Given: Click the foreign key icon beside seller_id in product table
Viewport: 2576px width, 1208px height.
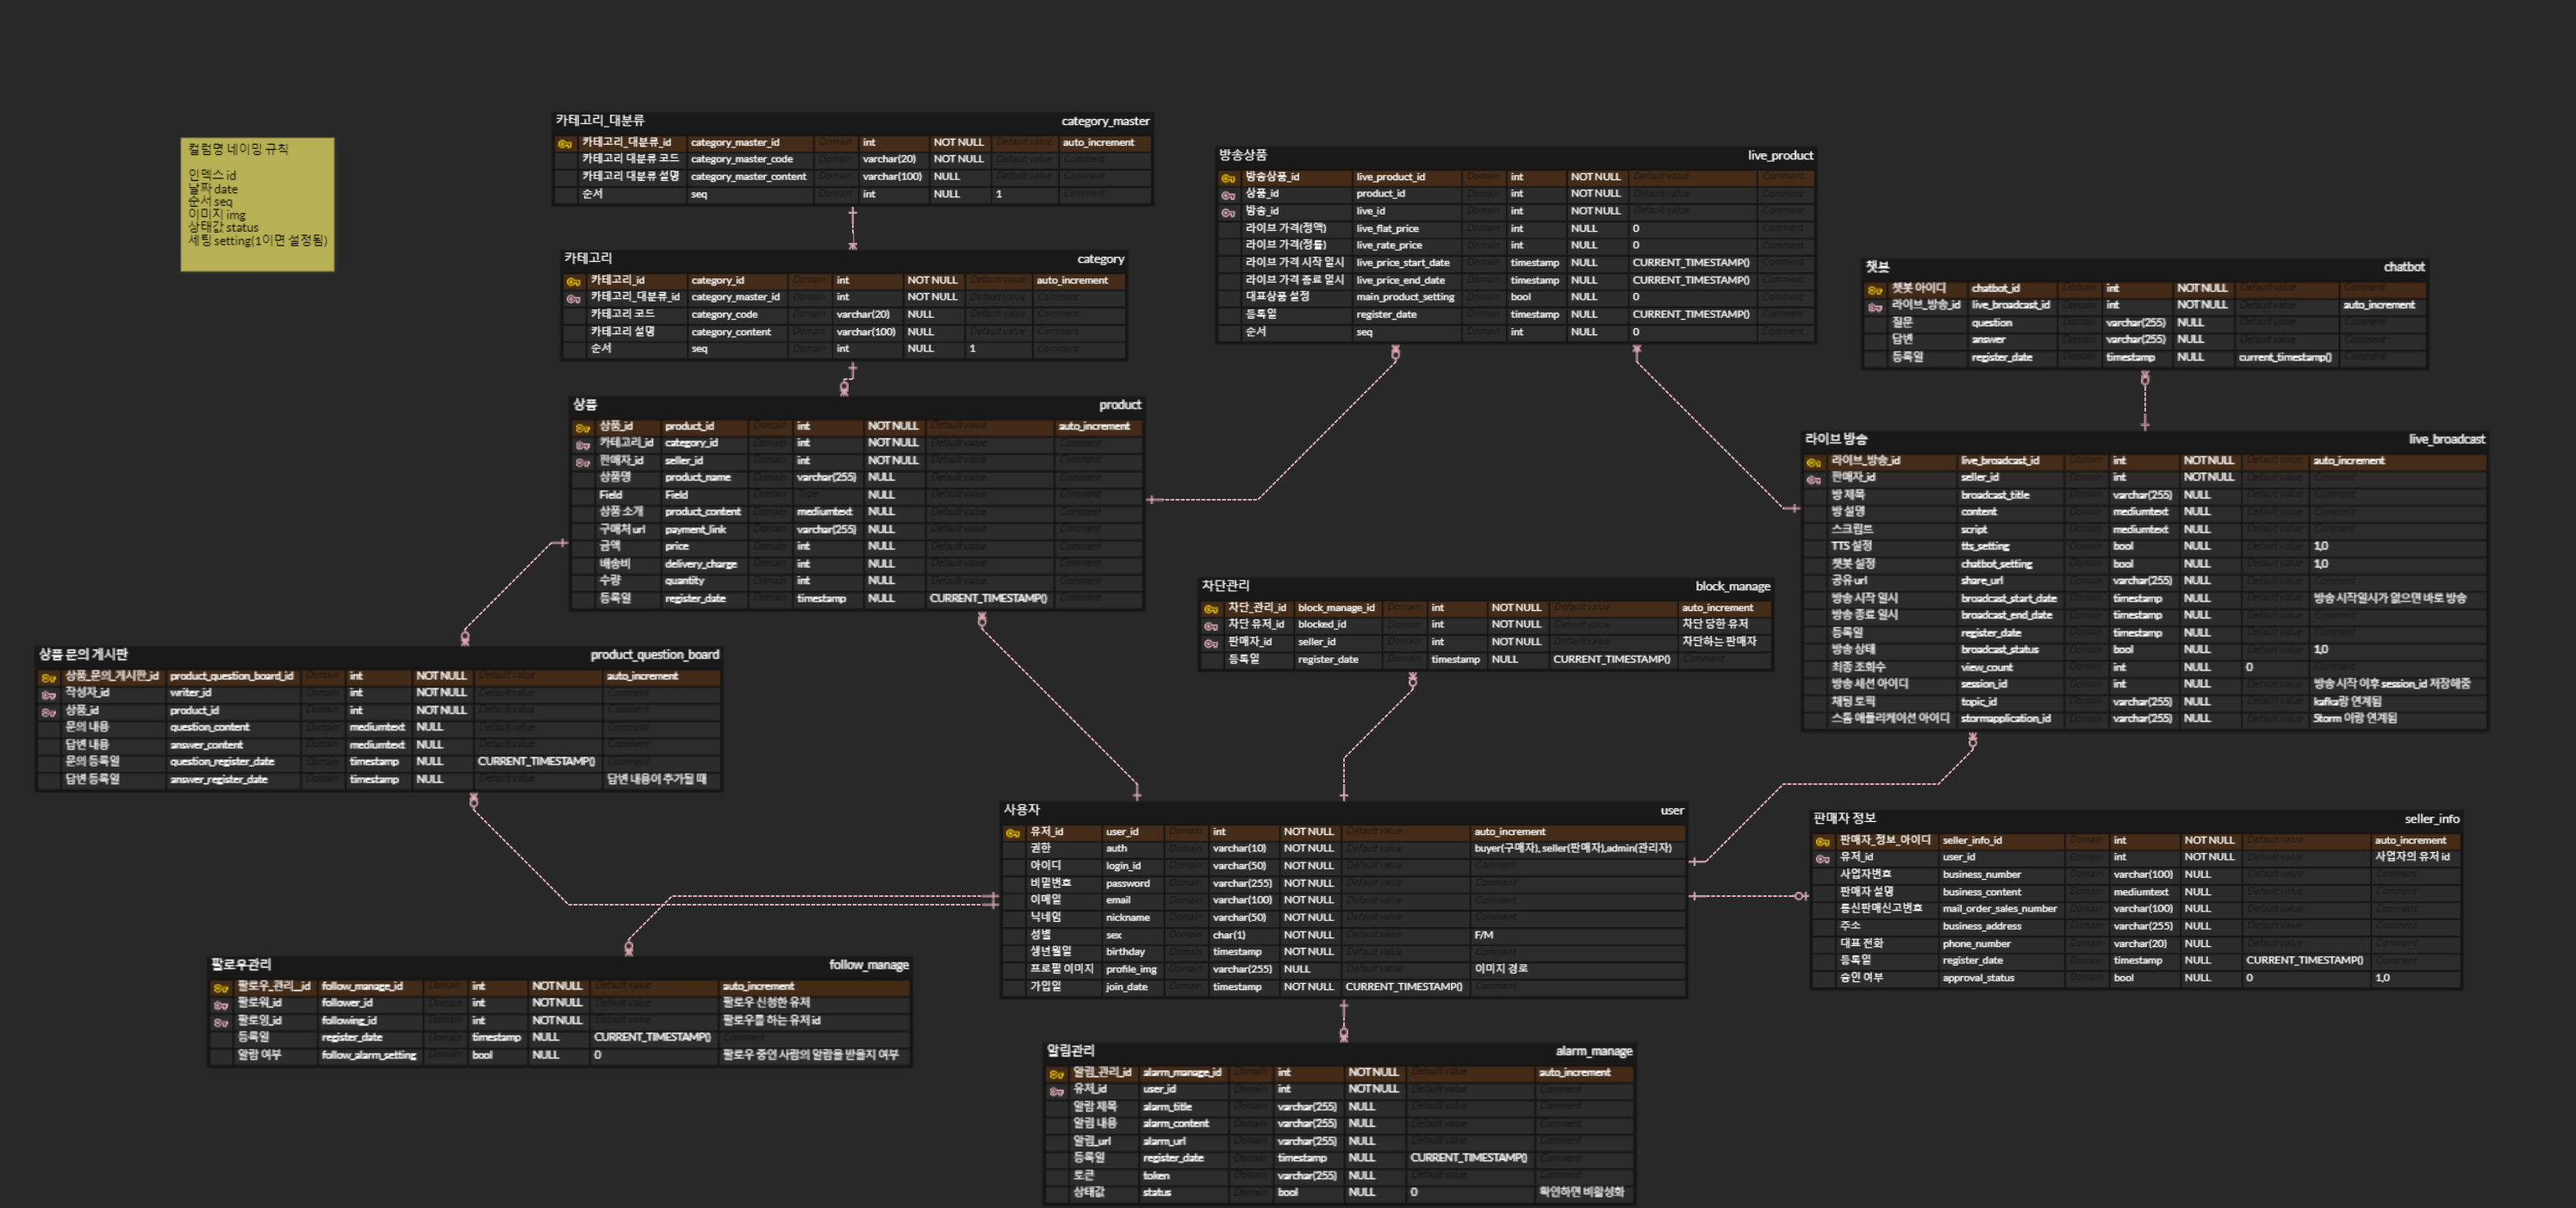Looking at the screenshot, I should [583, 462].
